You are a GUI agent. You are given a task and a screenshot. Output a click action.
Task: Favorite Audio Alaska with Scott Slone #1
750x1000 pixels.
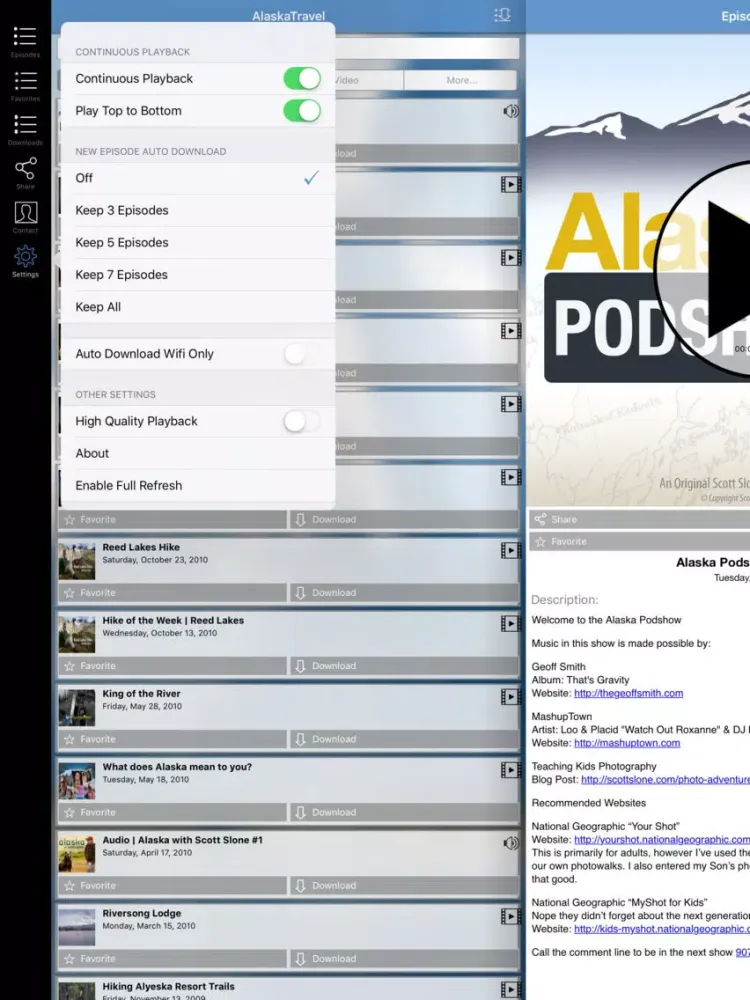[x=173, y=886]
